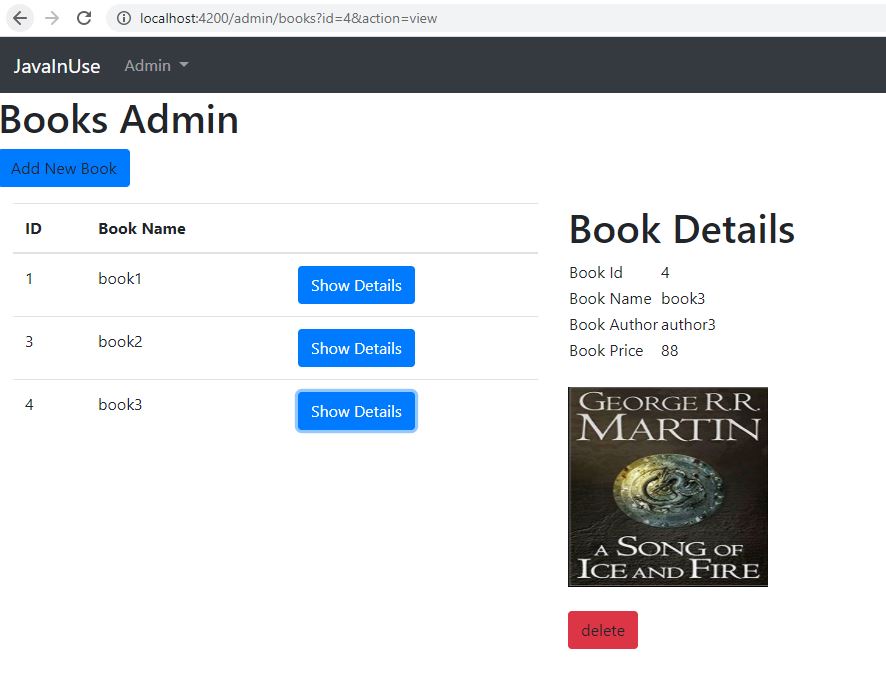This screenshot has width=886, height=682.
Task: Show Details for book1
Action: click(x=357, y=285)
